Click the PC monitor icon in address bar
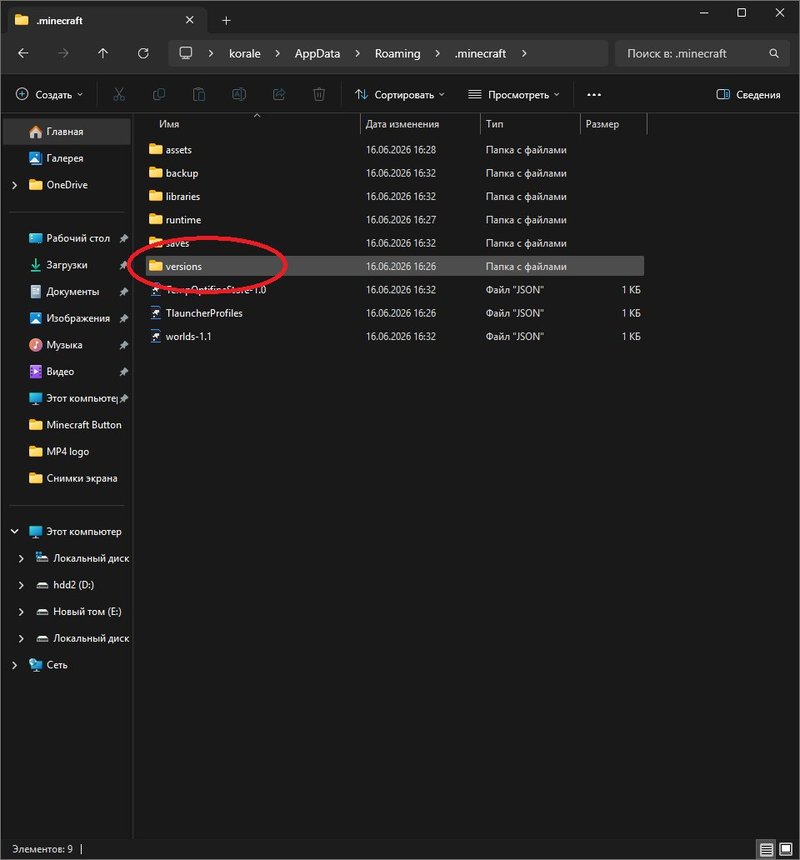The height and width of the screenshot is (860, 800). click(x=186, y=53)
